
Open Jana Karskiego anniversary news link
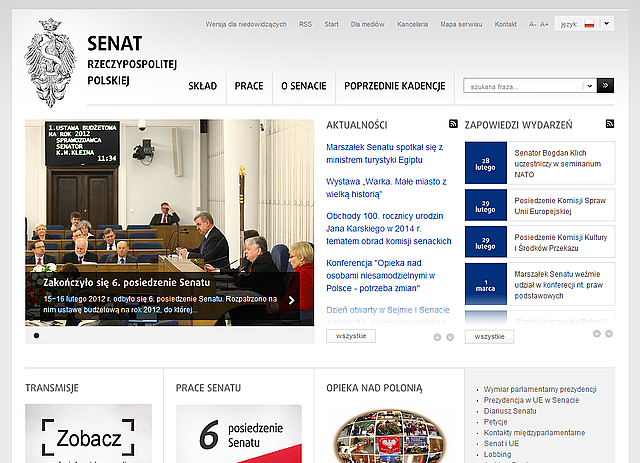[389, 229]
